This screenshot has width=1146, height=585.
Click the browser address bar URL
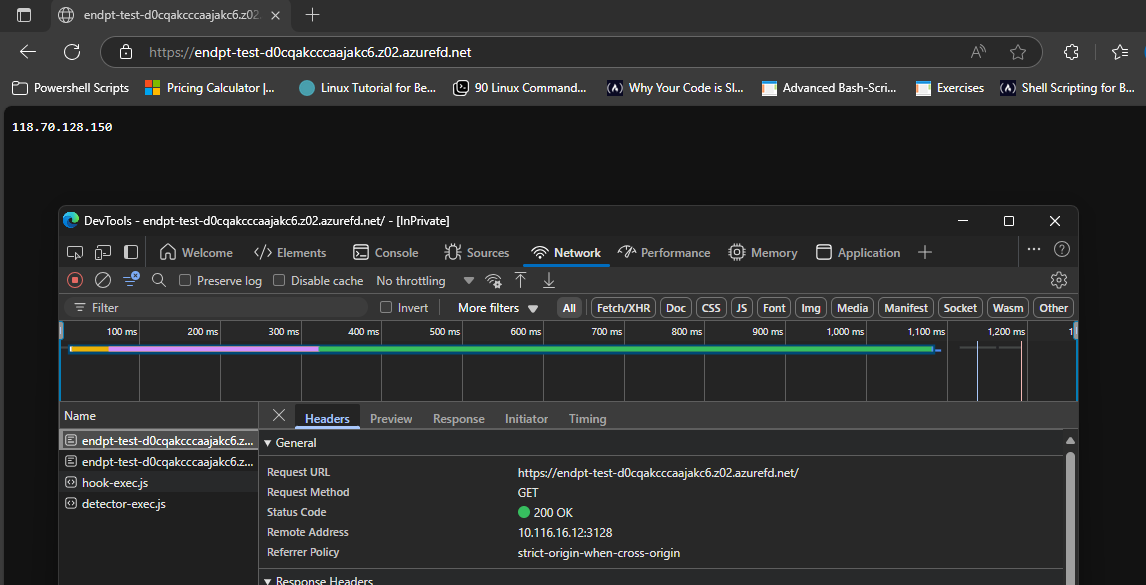pos(310,53)
